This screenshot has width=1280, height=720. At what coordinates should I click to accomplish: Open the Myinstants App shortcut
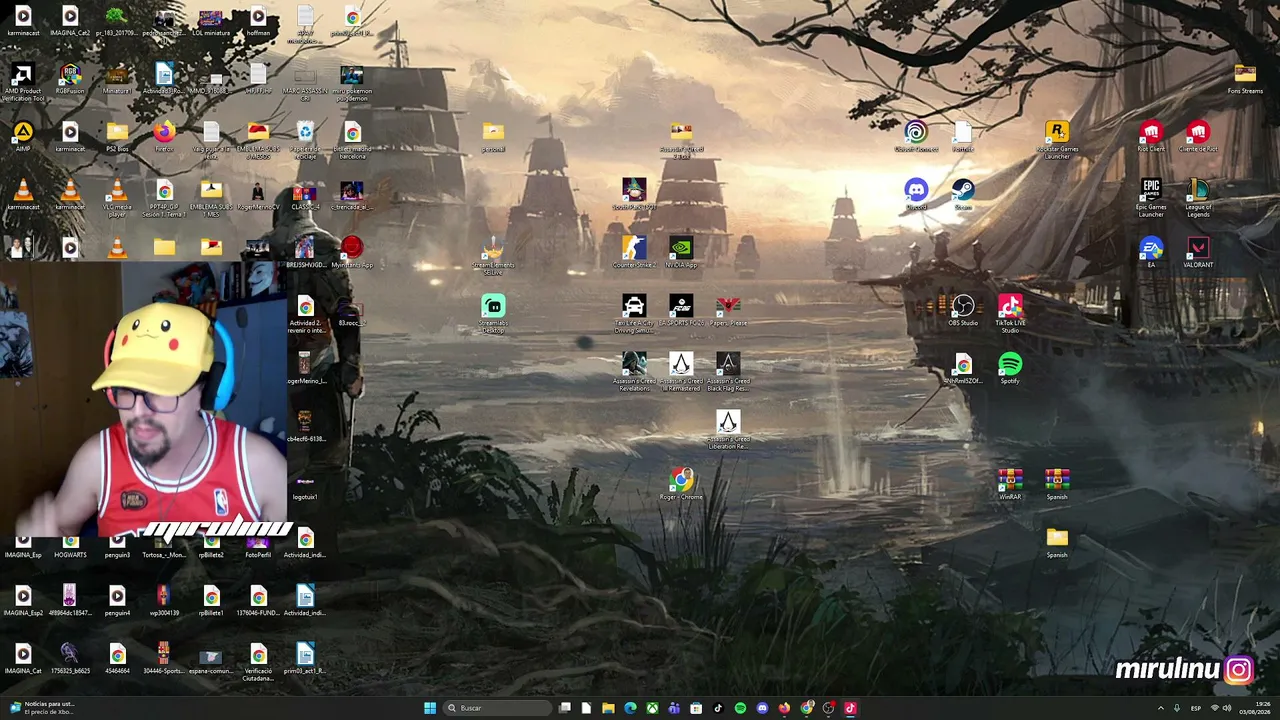click(x=352, y=254)
